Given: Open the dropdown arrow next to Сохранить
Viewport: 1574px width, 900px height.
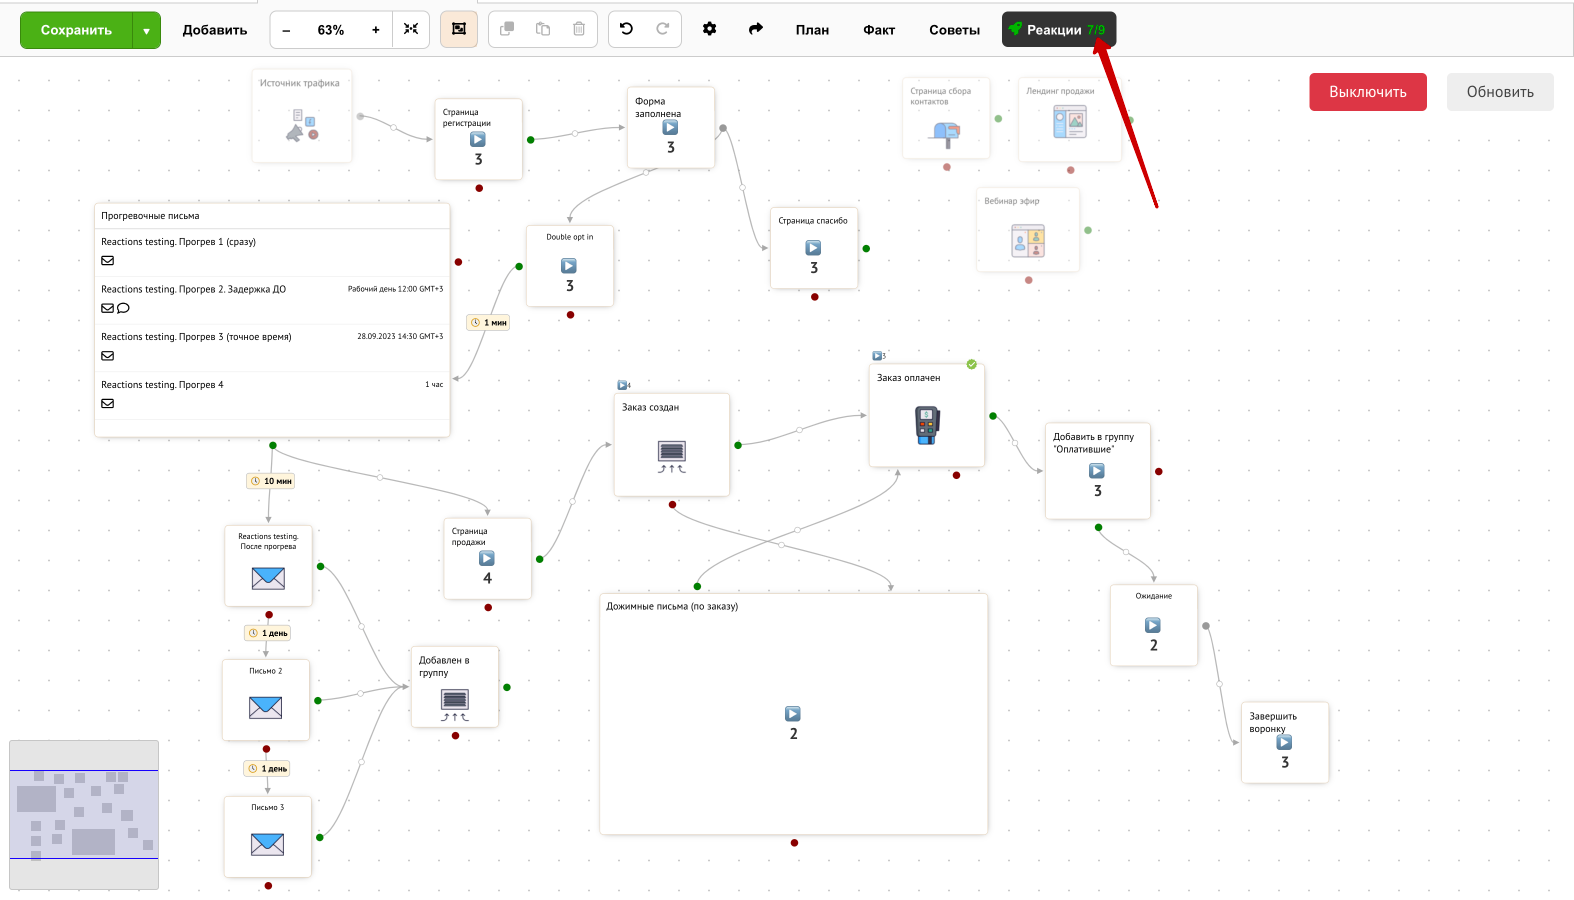Looking at the screenshot, I should pos(146,30).
